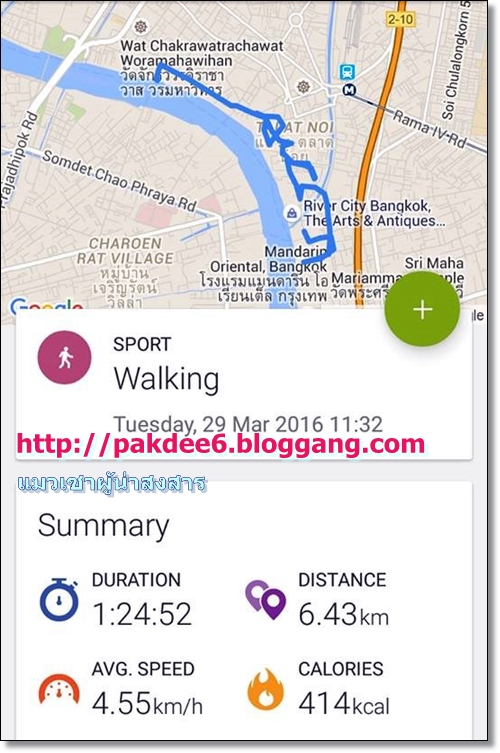
Task: Tap the River City Bangkok shopping marker
Action: [x=292, y=213]
